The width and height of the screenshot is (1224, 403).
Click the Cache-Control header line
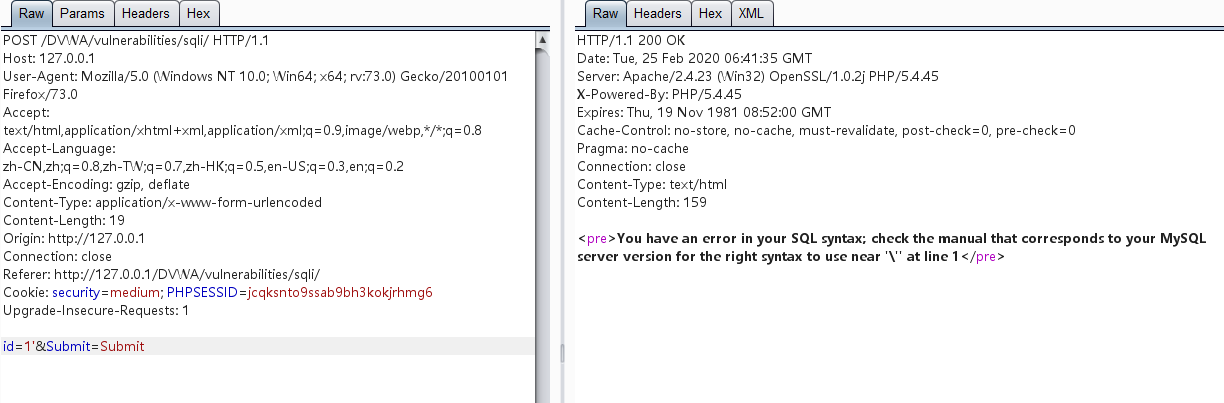tap(826, 131)
